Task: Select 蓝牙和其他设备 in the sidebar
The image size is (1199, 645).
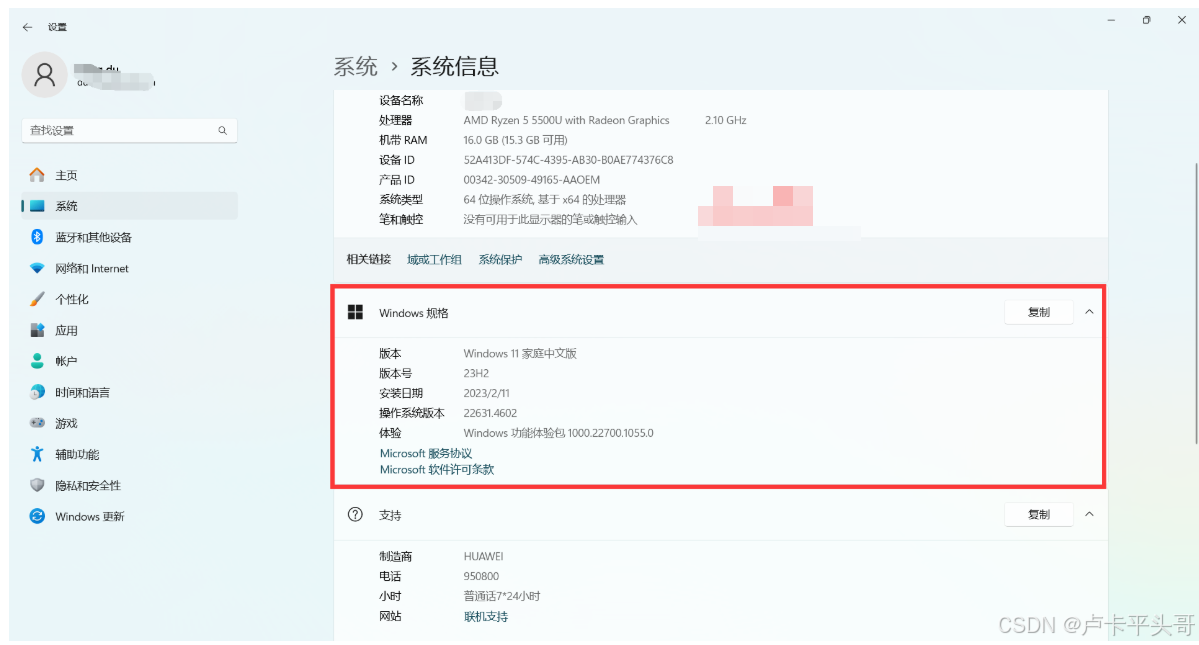Action: (129, 237)
